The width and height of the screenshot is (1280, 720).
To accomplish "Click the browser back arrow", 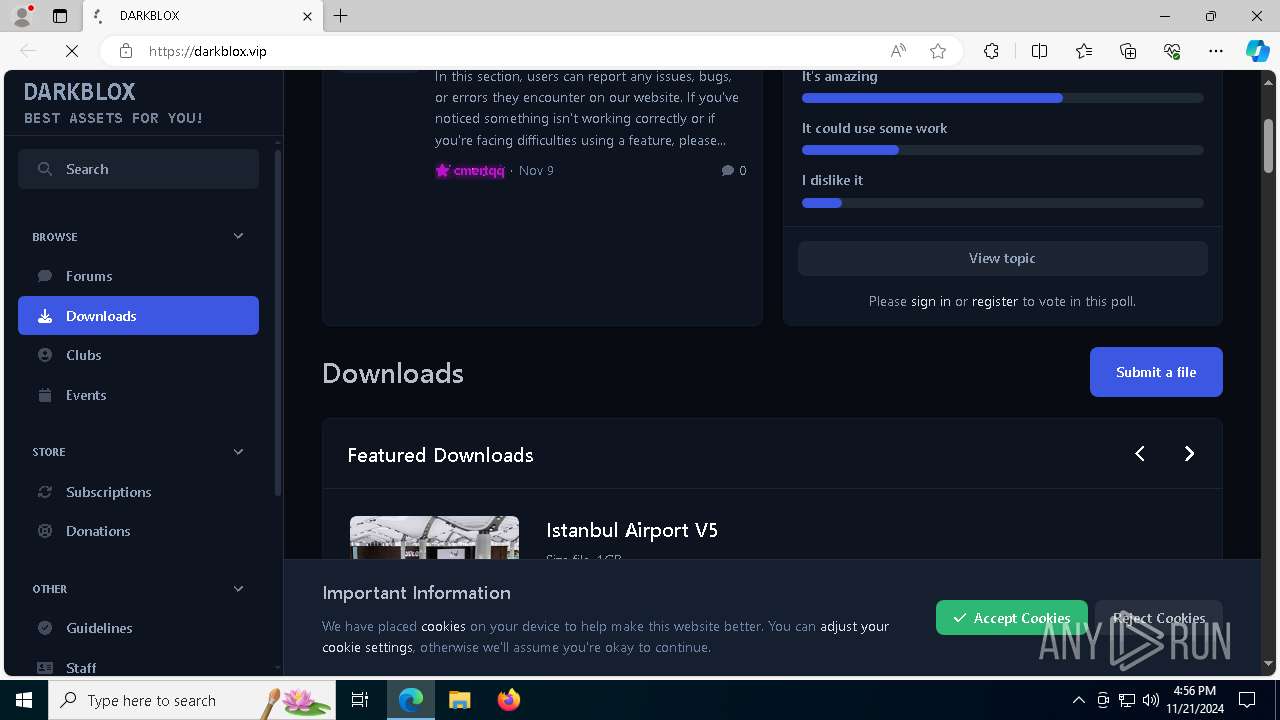I will tap(28, 51).
